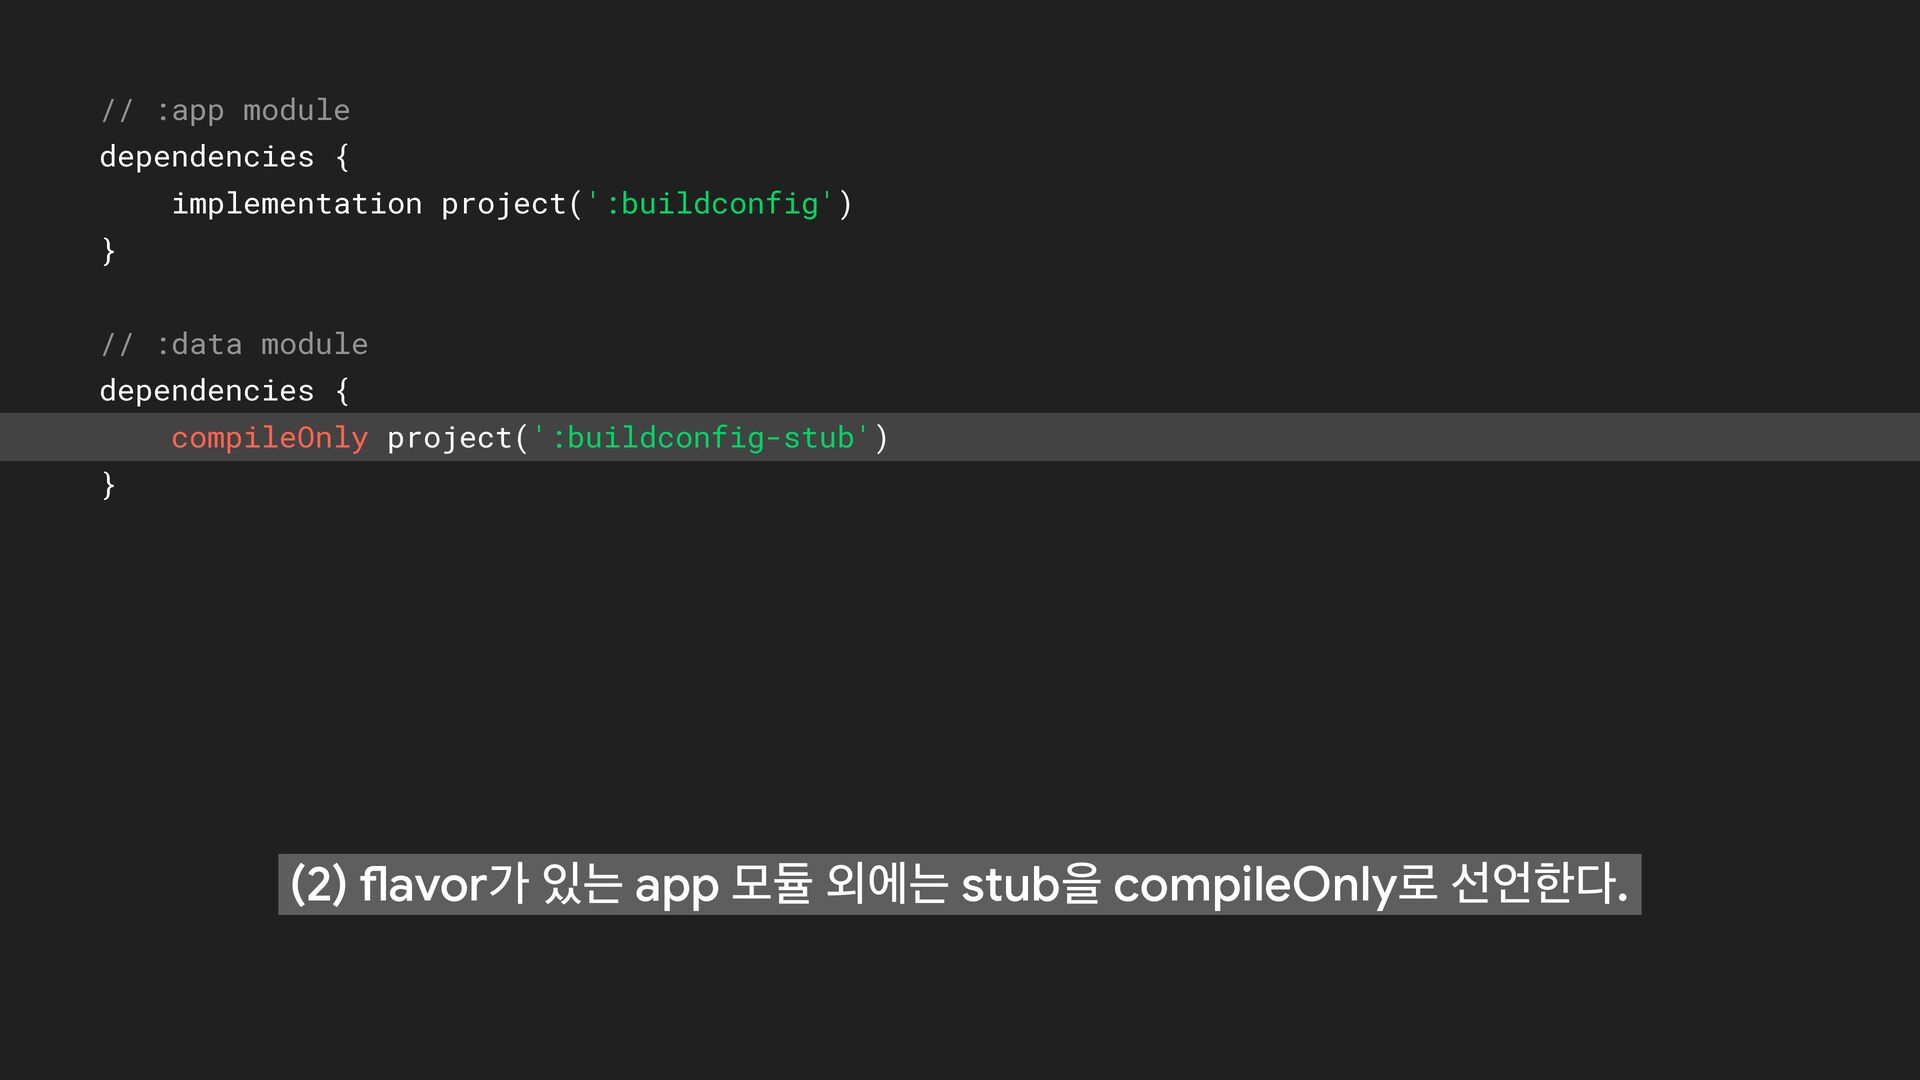Click the red 'compileOnly' keyword in the code

269,438
